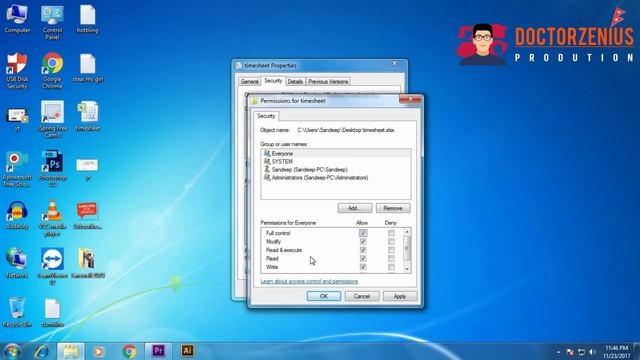This screenshot has width=640, height=360.
Task: Click the volume icon in system tray
Action: (593, 352)
